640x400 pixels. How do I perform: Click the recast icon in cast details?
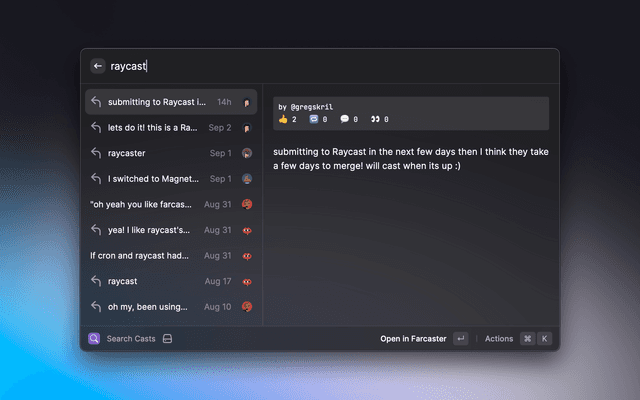point(314,119)
